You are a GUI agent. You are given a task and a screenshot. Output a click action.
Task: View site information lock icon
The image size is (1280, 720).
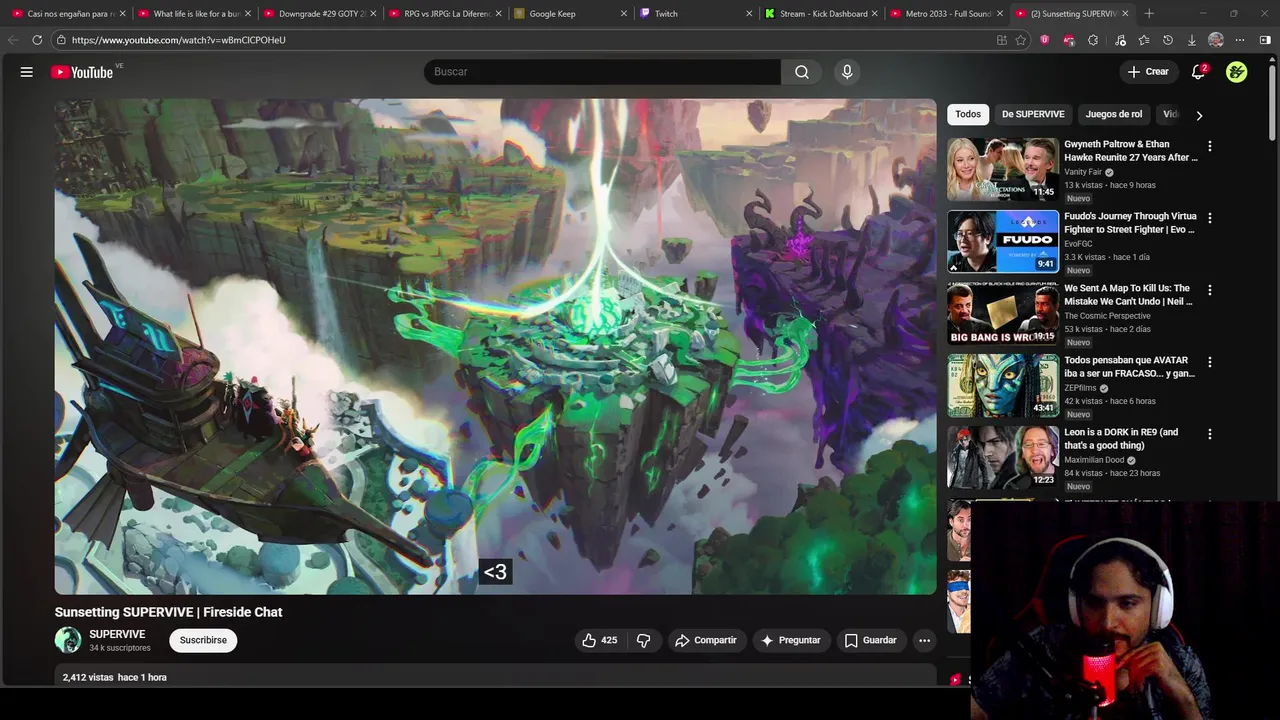click(x=61, y=40)
